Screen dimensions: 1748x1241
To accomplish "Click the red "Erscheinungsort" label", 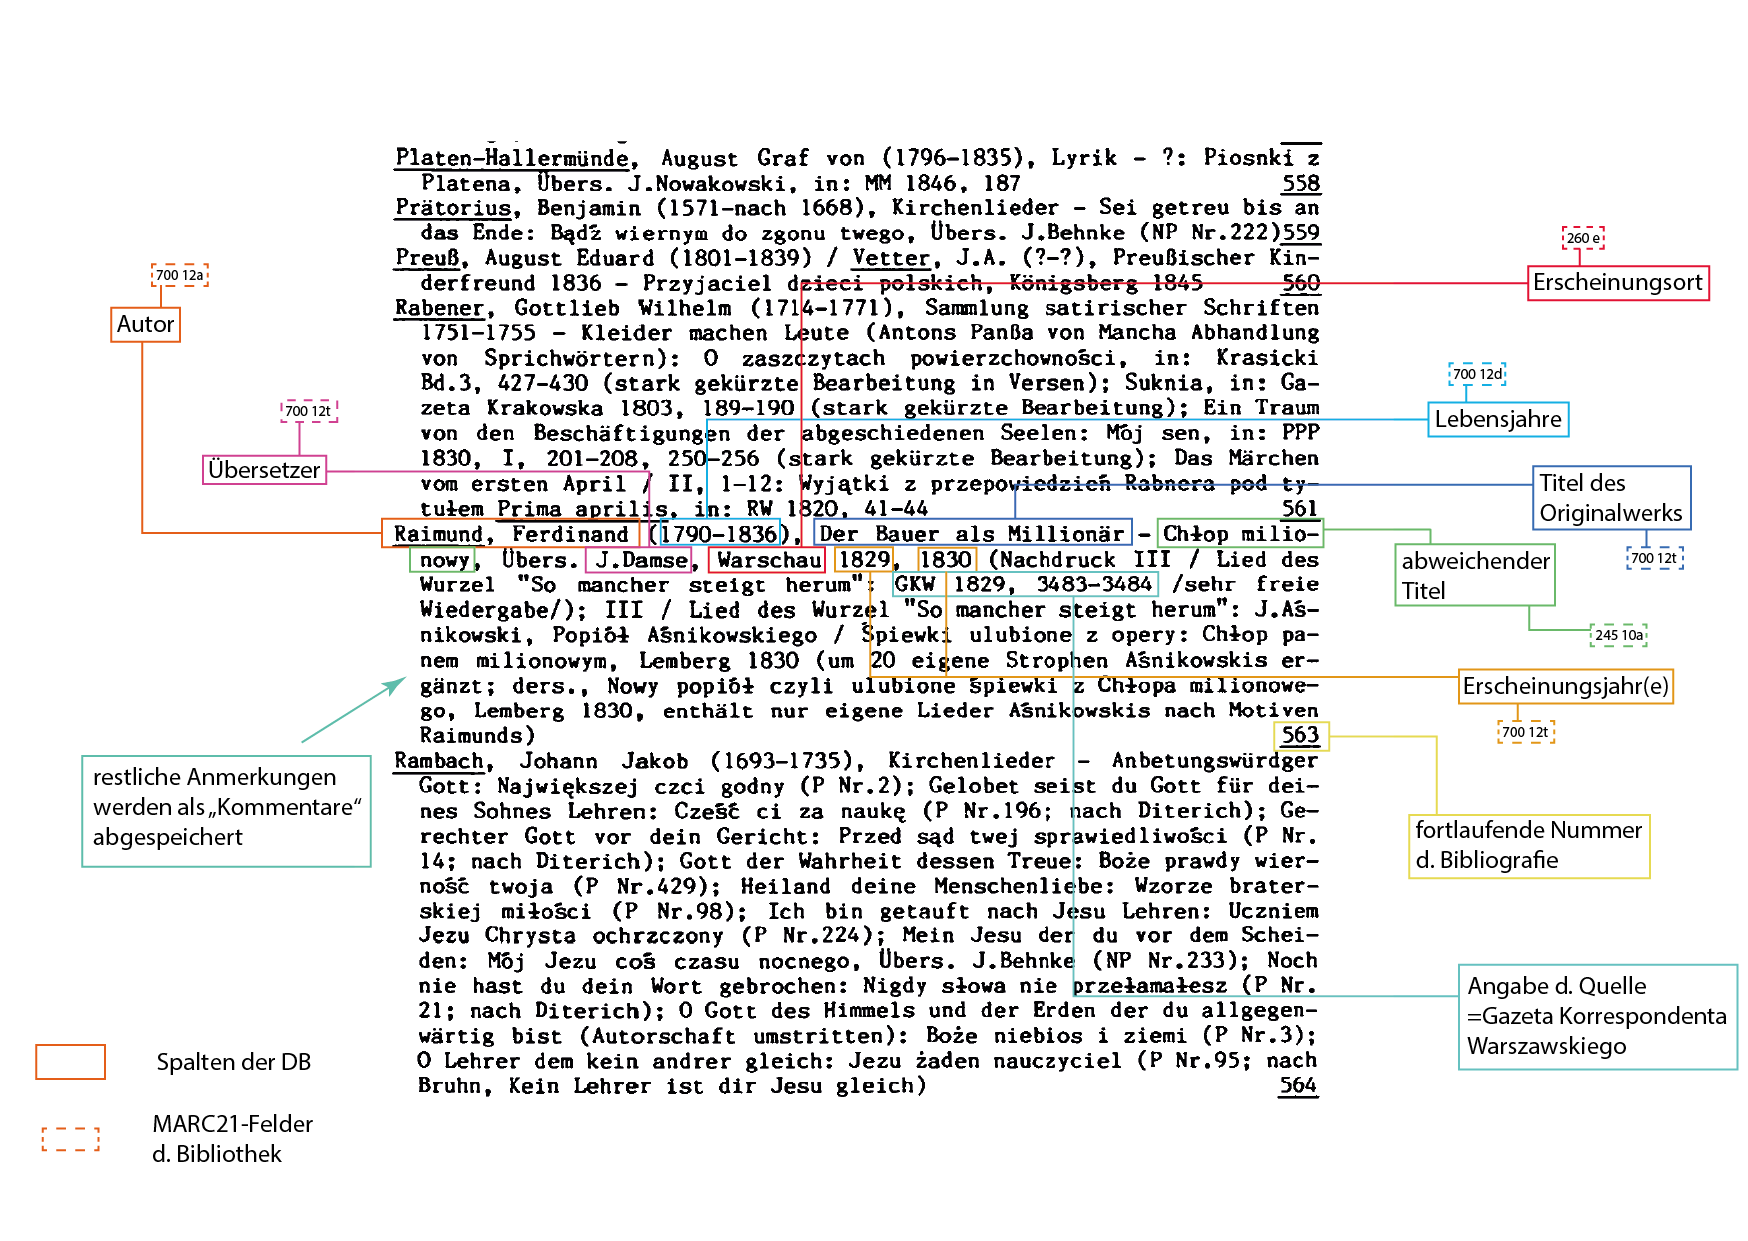I will [1618, 282].
